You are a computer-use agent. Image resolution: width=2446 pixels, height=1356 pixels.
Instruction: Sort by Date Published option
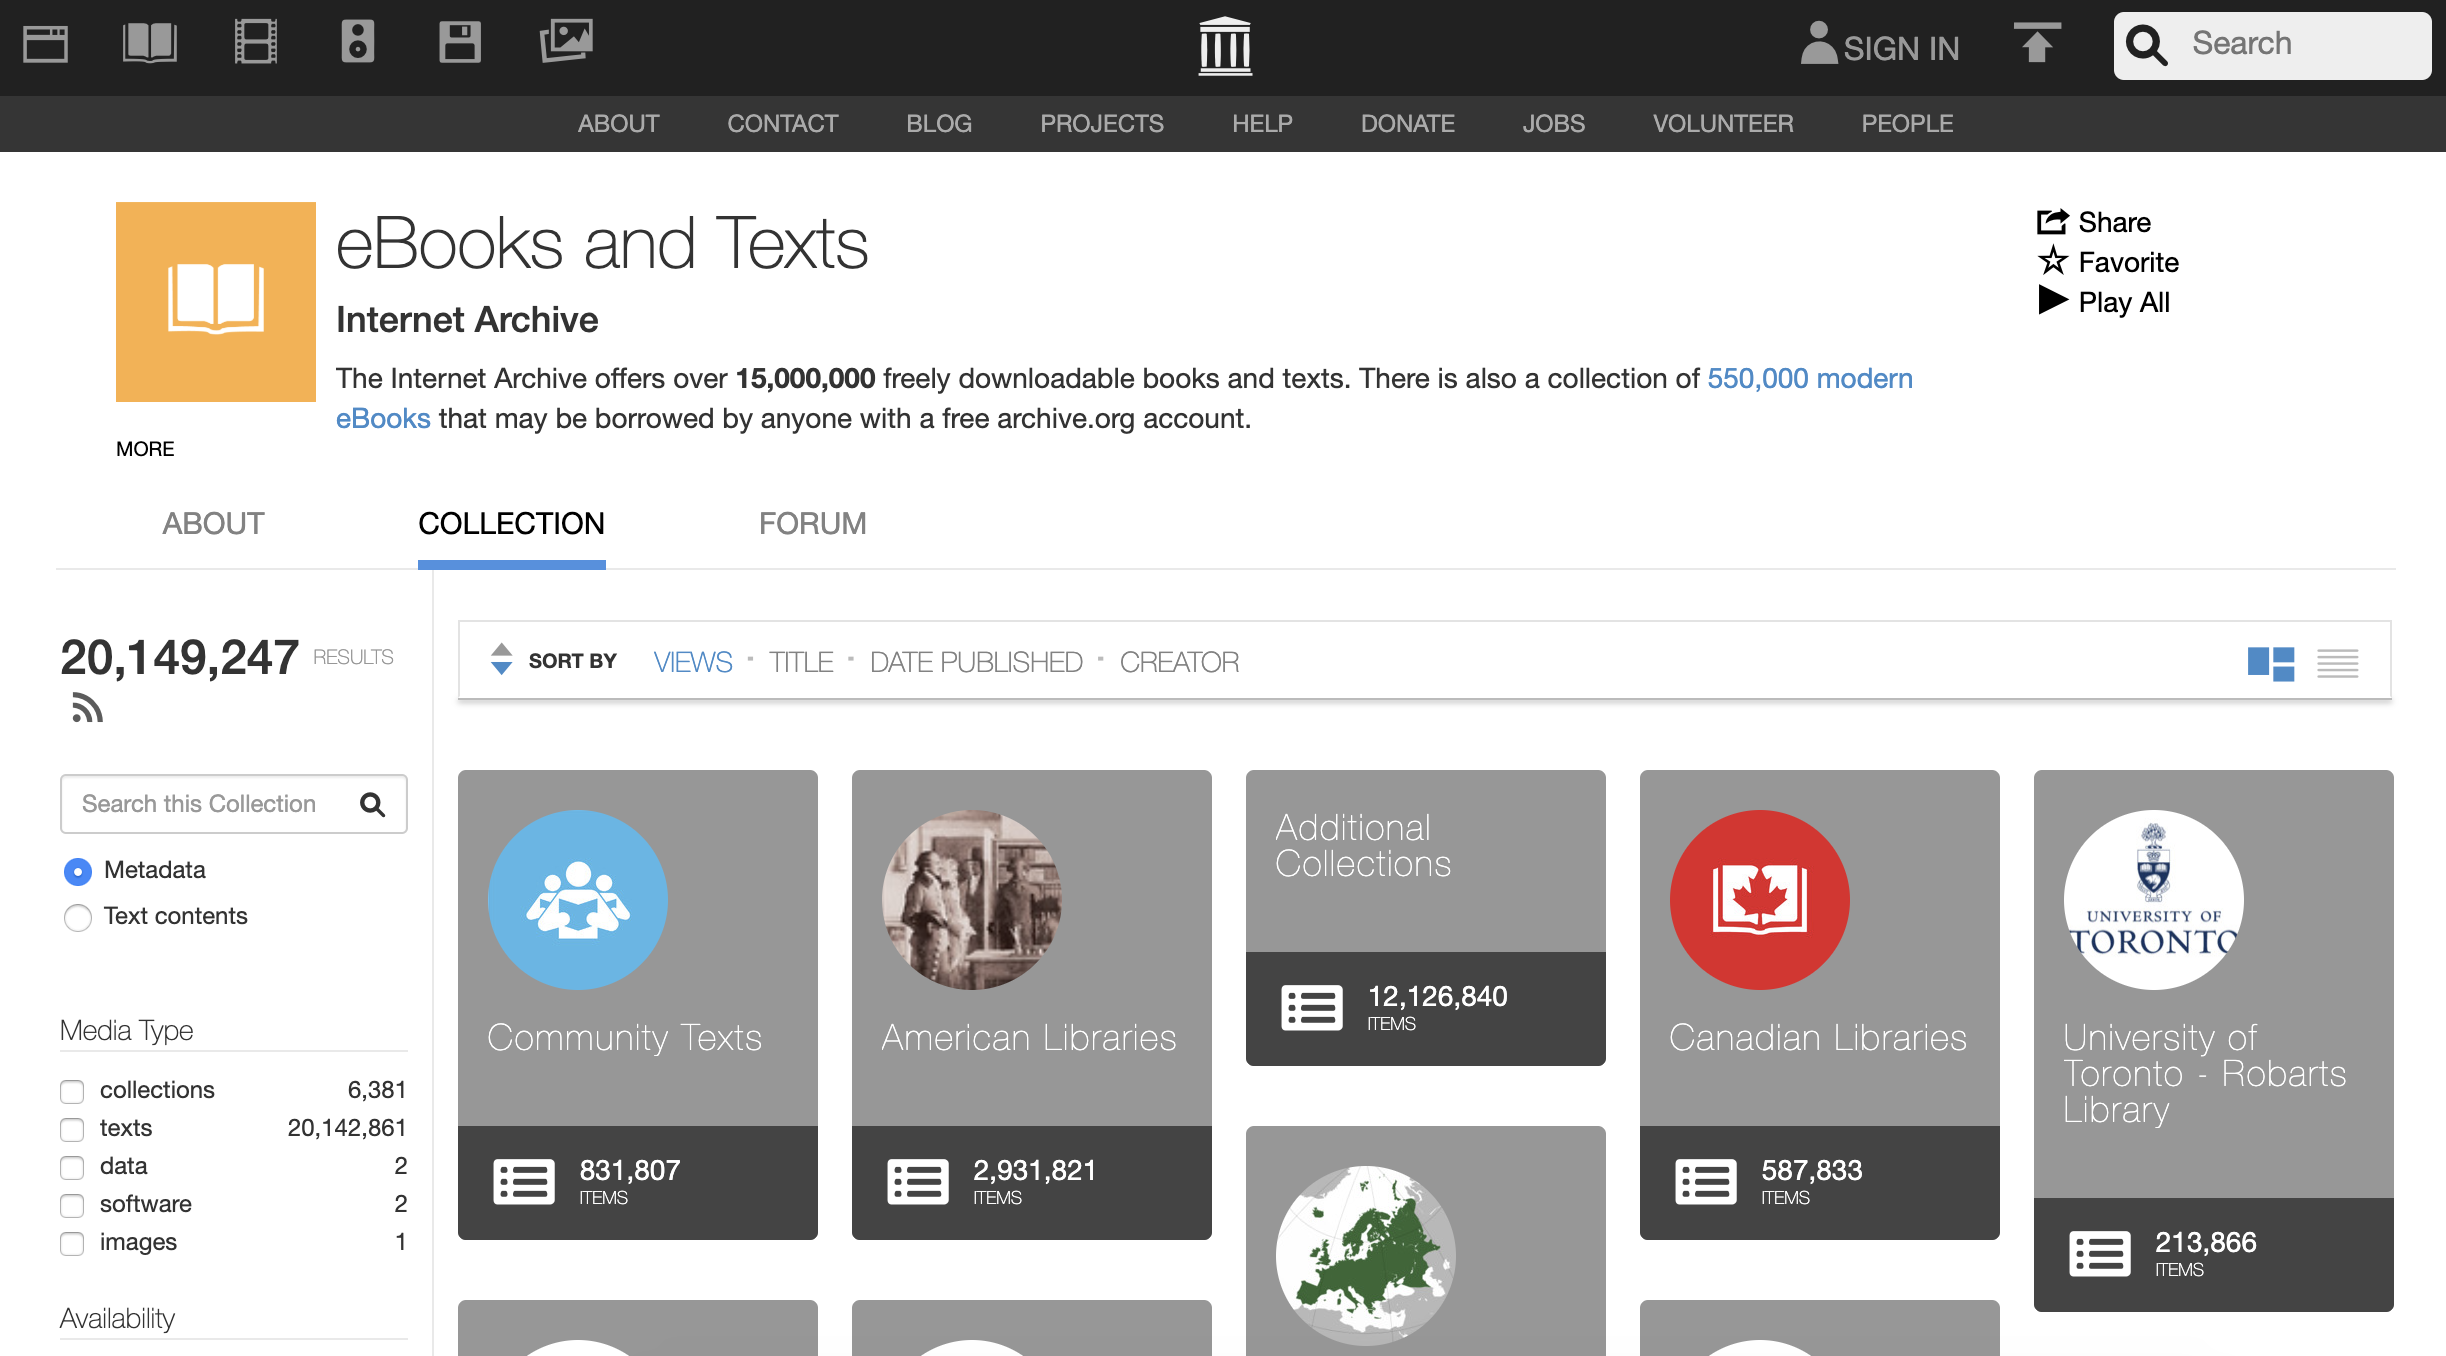pyautogui.click(x=975, y=662)
